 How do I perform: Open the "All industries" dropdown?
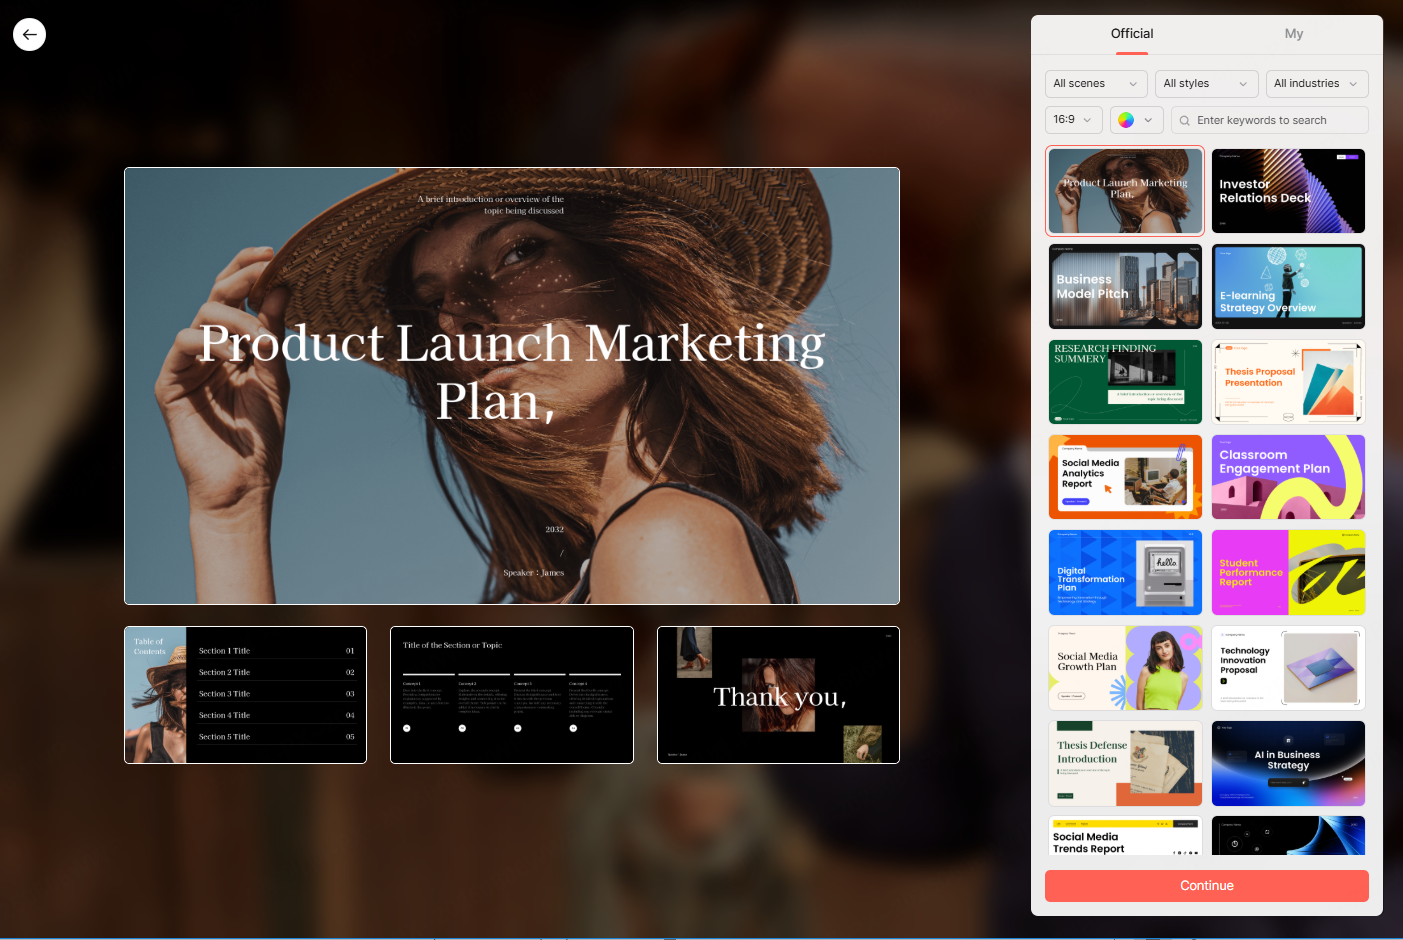pyautogui.click(x=1316, y=84)
